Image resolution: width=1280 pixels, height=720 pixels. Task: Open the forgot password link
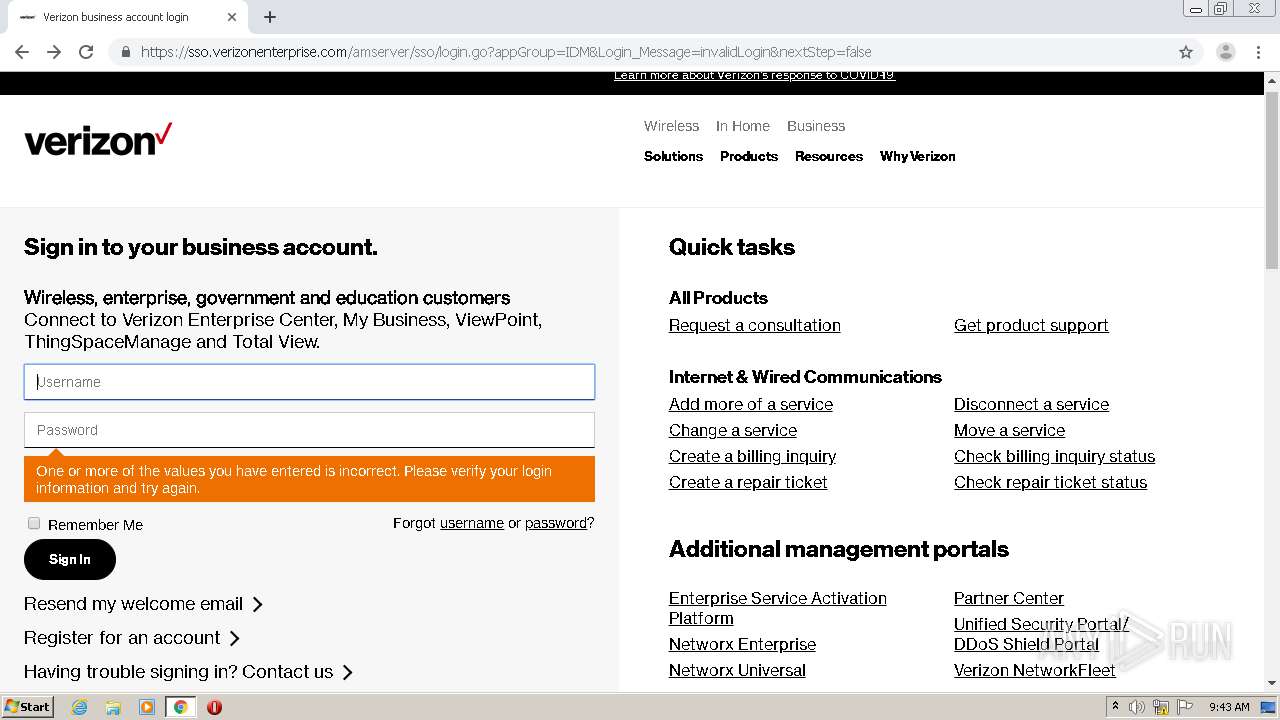point(556,523)
